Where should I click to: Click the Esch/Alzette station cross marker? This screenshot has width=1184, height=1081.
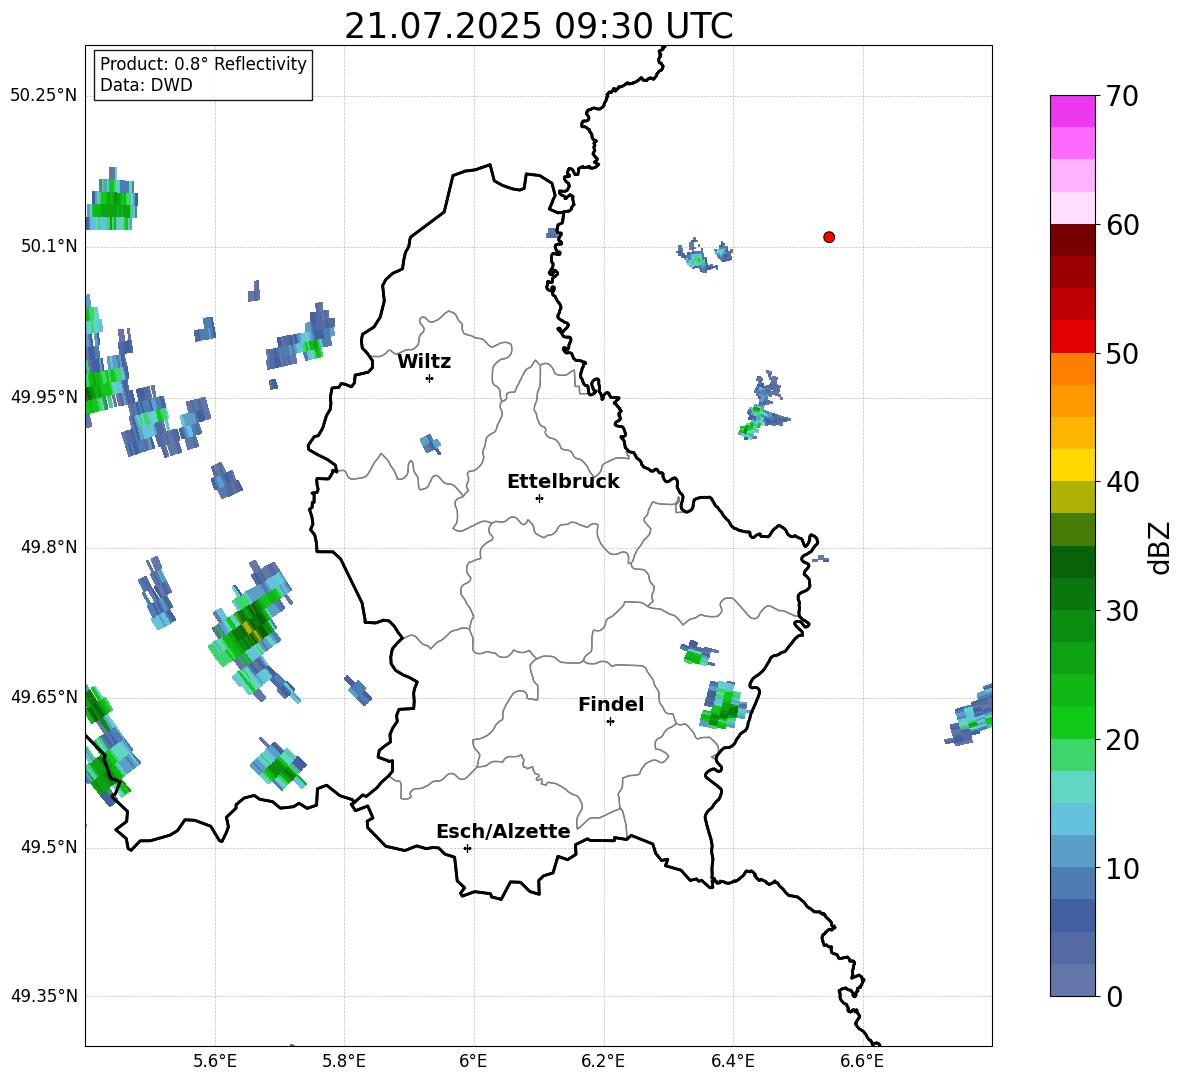467,848
